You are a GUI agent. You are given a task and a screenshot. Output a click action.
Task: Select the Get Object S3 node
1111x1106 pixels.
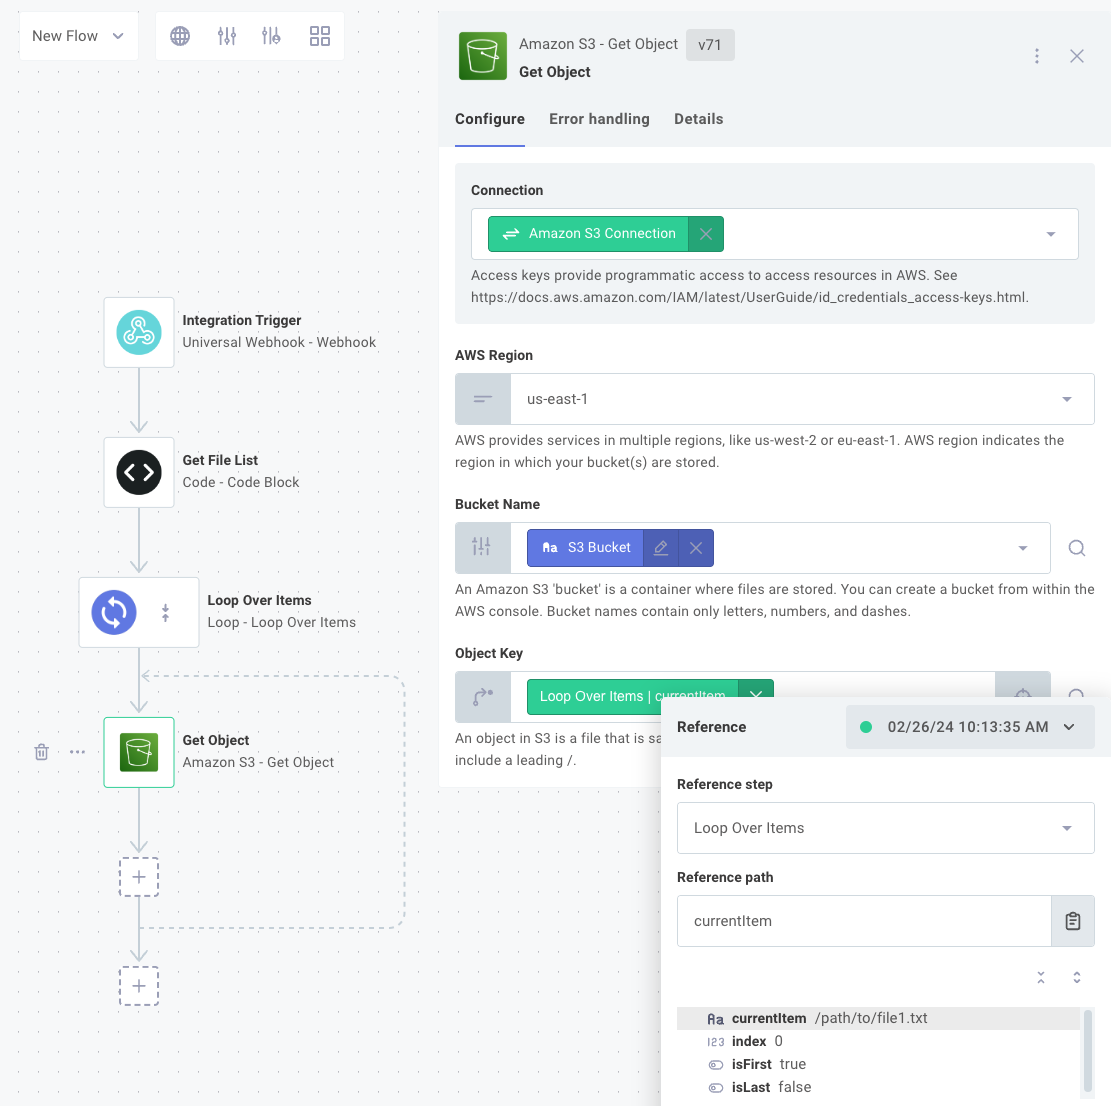tap(139, 752)
